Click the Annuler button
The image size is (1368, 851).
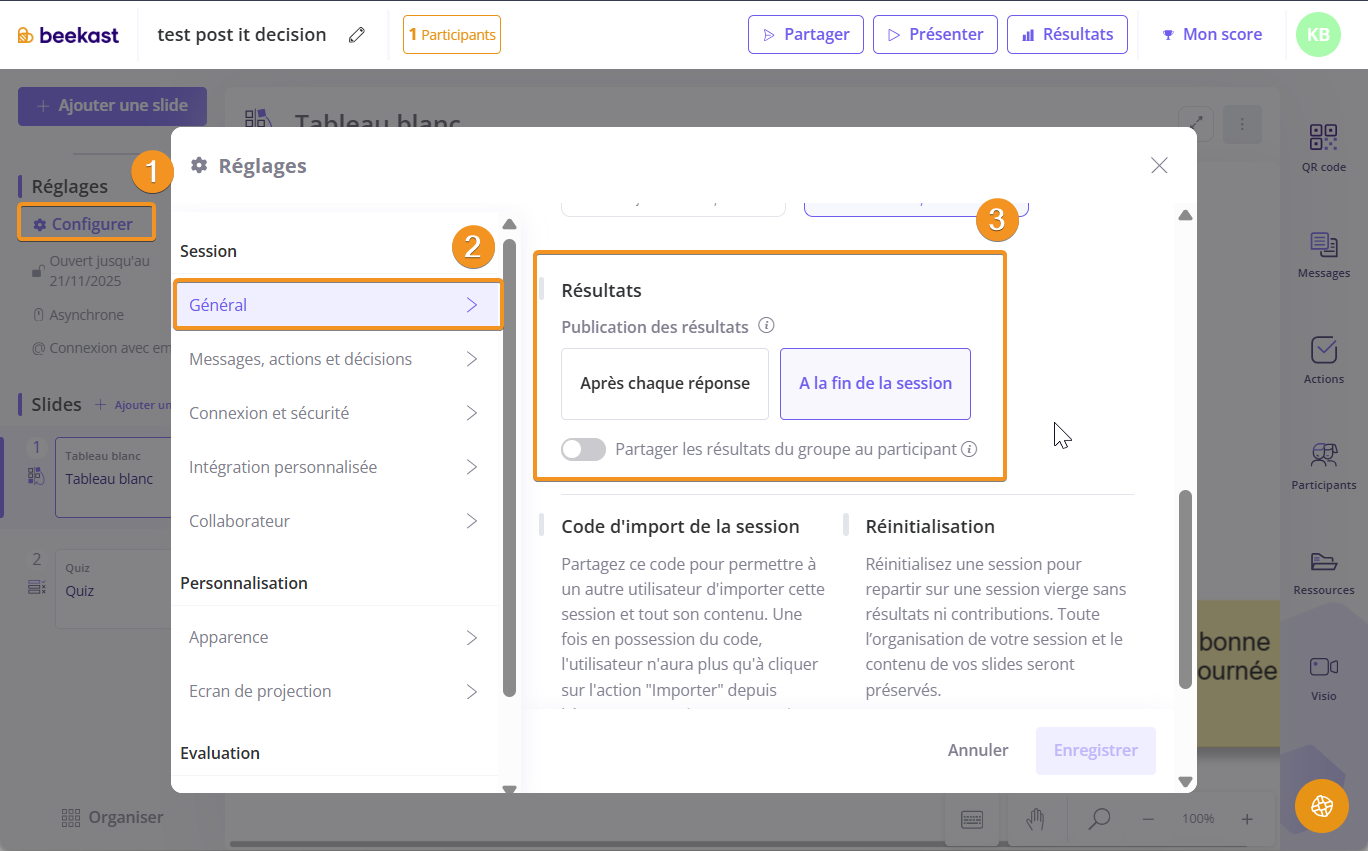[x=978, y=750]
